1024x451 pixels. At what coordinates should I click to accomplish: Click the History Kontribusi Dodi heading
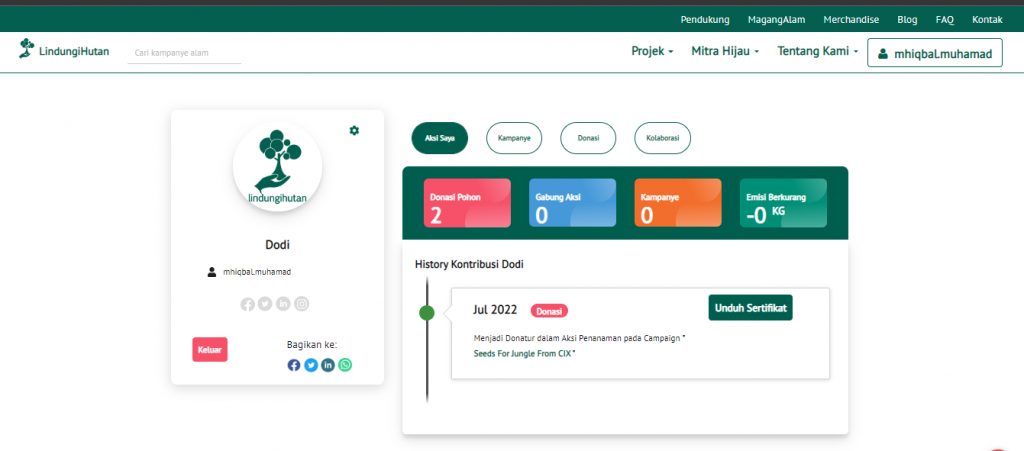[469, 264]
